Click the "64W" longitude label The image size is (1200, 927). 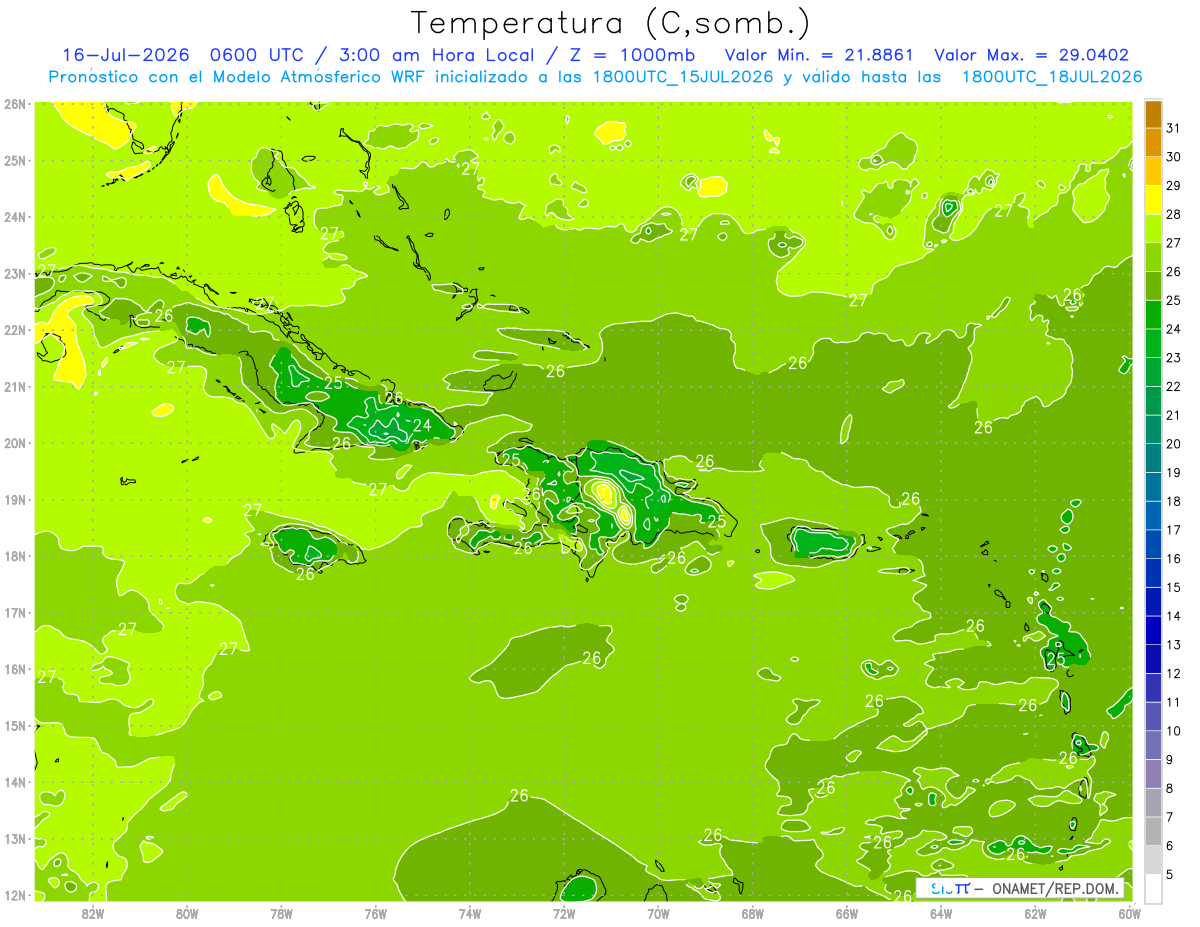[x=941, y=913]
